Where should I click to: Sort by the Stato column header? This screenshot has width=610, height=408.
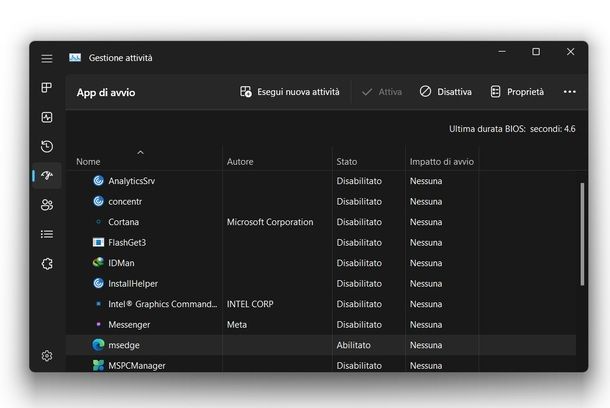click(x=347, y=162)
